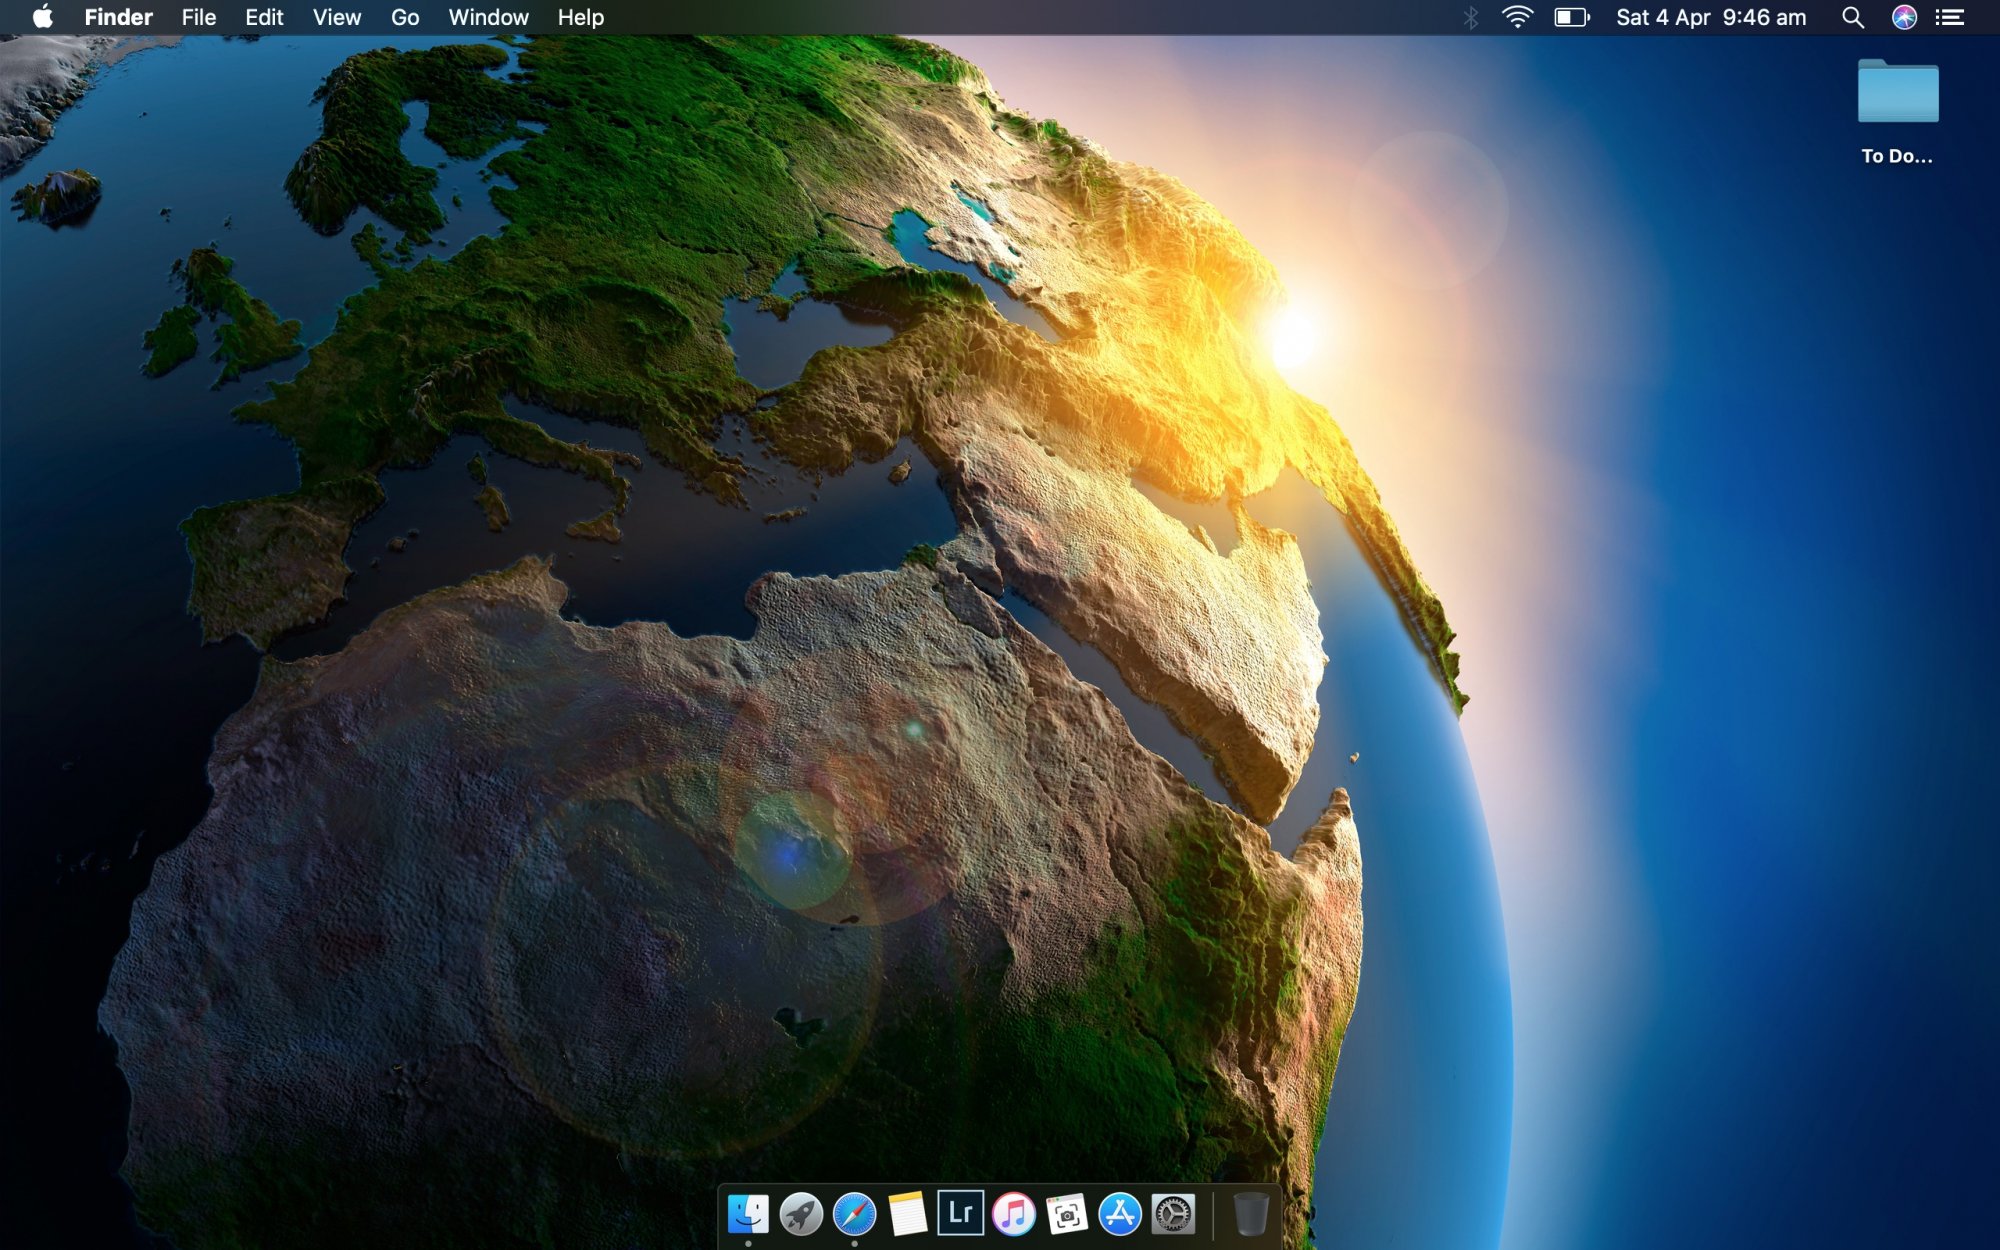This screenshot has width=2000, height=1250.
Task: Click the Wi-Fi status icon
Action: (1517, 17)
